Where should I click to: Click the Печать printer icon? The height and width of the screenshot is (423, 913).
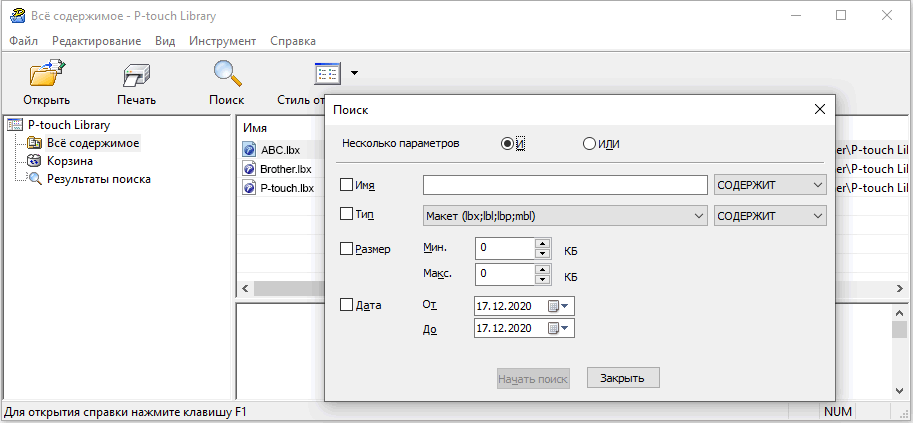pos(136,76)
